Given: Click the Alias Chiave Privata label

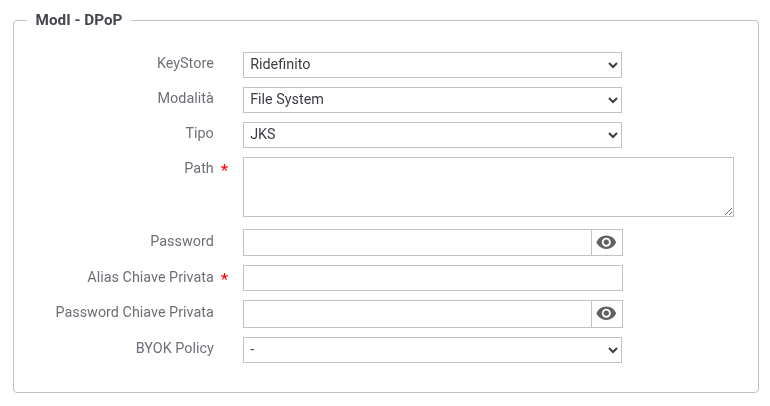Looking at the screenshot, I should (150, 277).
